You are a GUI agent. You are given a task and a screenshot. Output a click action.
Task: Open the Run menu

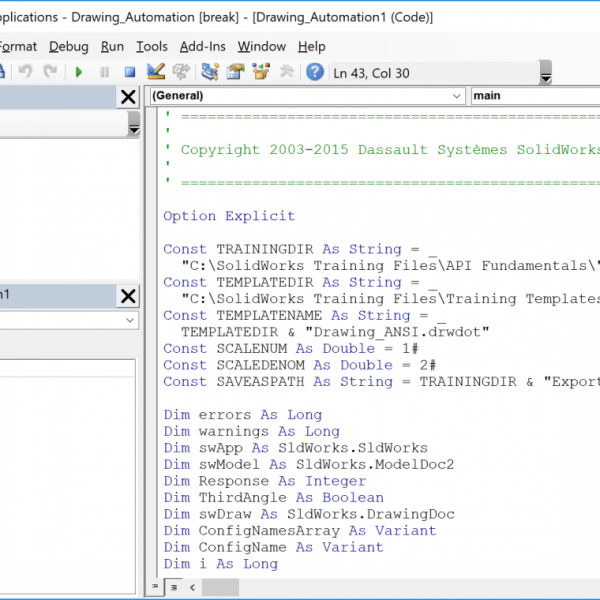pyautogui.click(x=112, y=47)
